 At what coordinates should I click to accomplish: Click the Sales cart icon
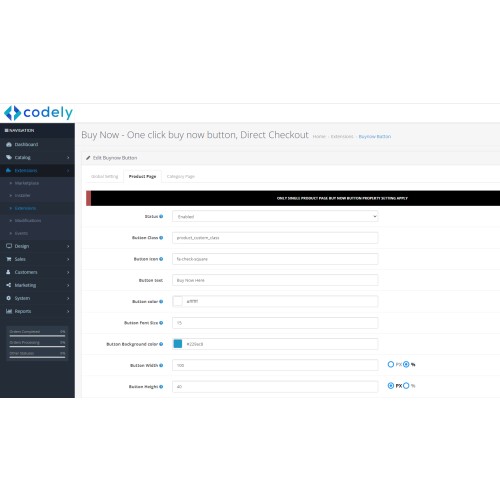tap(9, 259)
